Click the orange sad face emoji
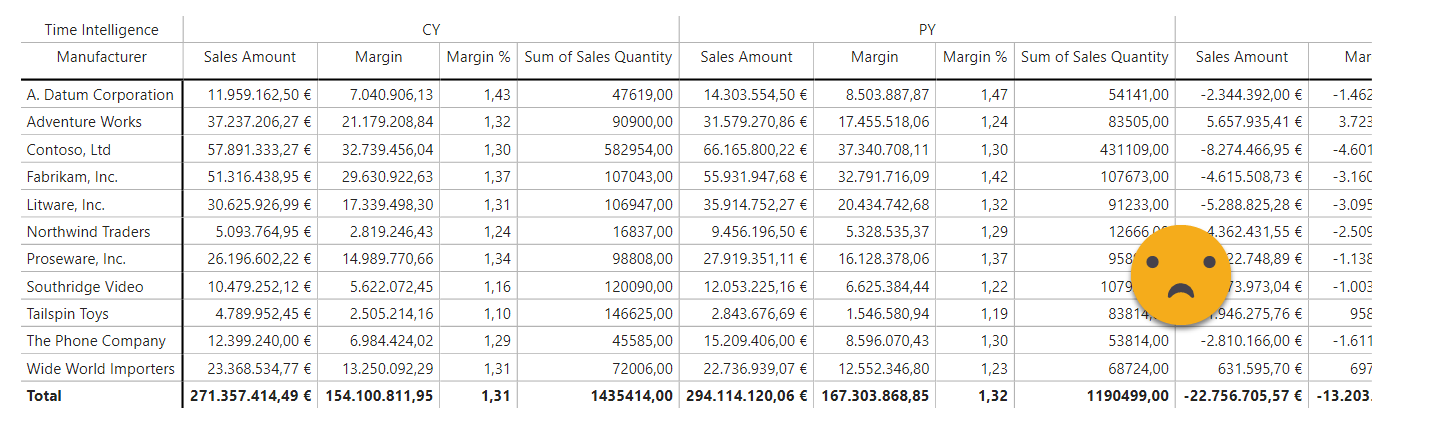 click(x=1180, y=275)
